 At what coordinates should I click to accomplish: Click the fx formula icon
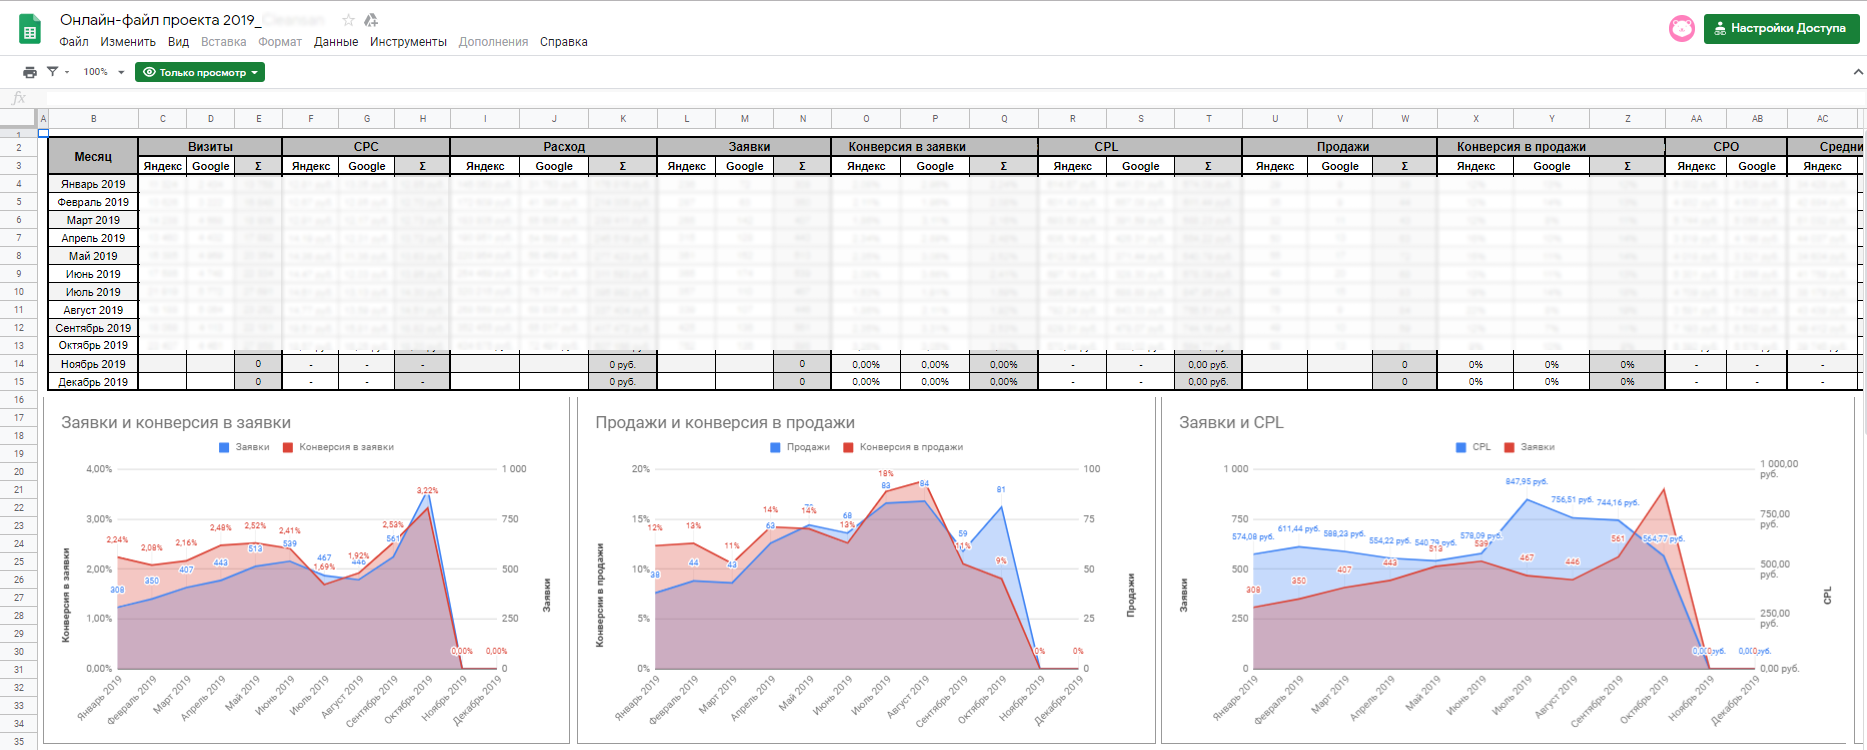[x=19, y=98]
